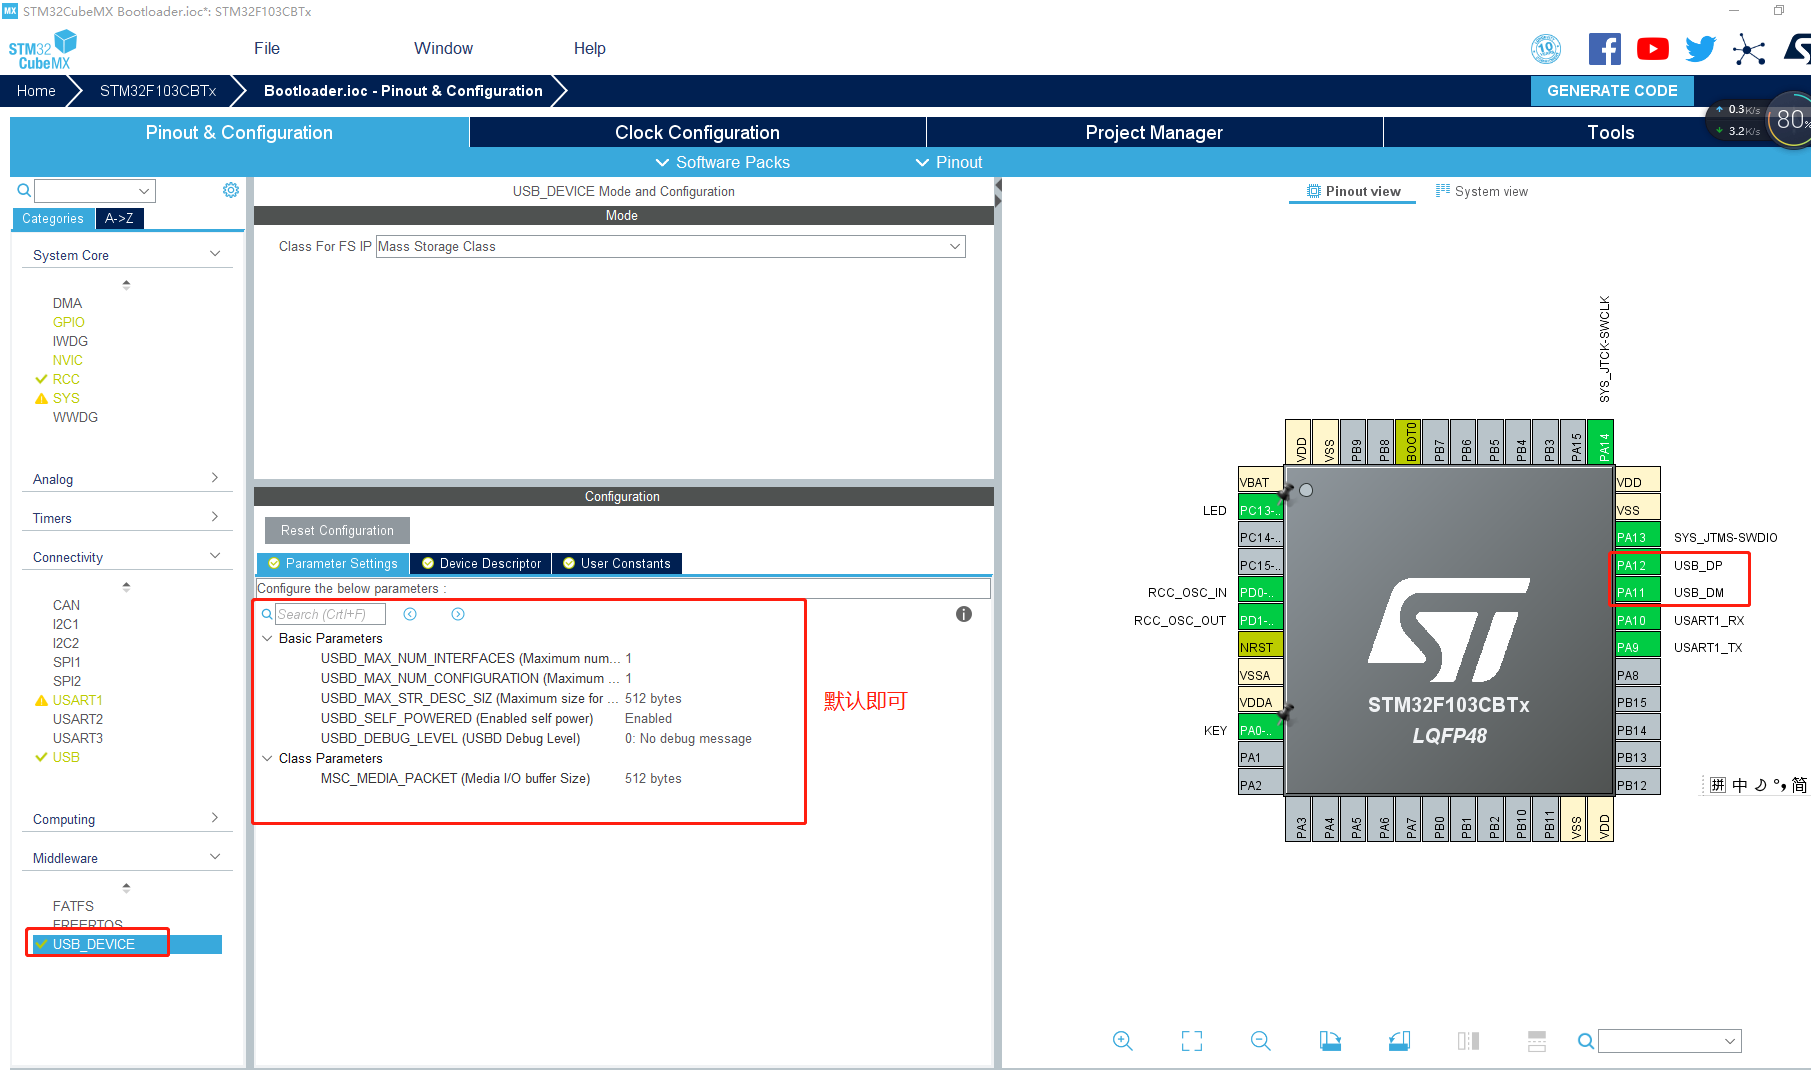Open the settings gear in the categories panel
The width and height of the screenshot is (1811, 1080).
(x=231, y=190)
